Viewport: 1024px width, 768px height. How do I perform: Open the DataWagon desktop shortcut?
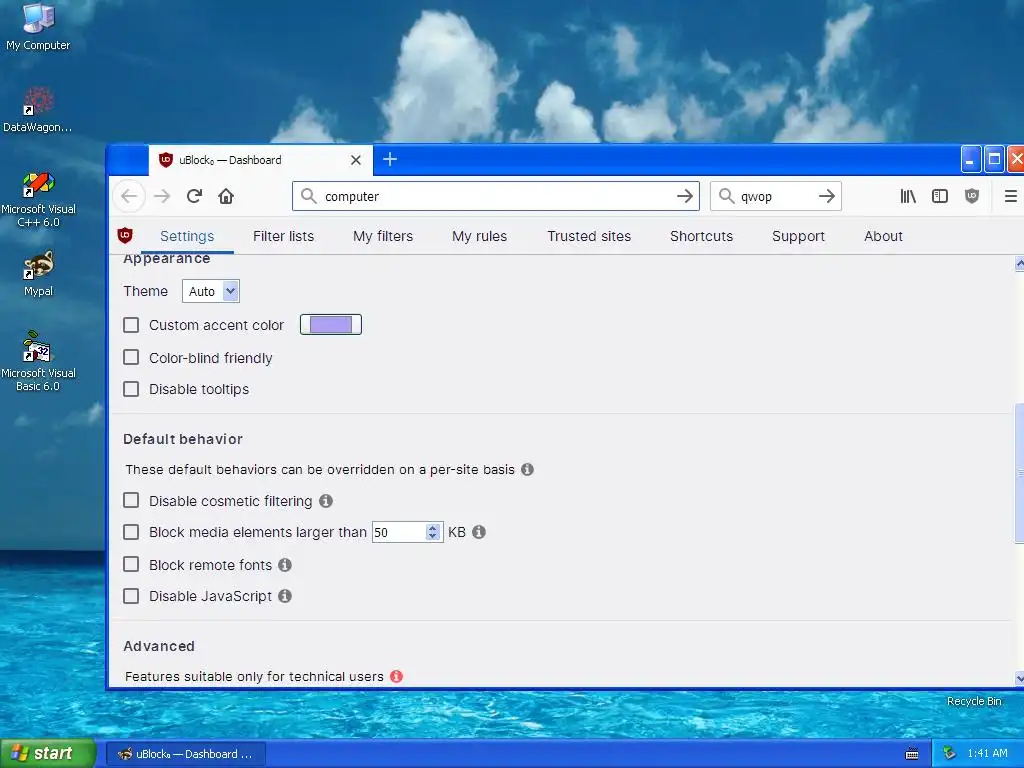(38, 109)
